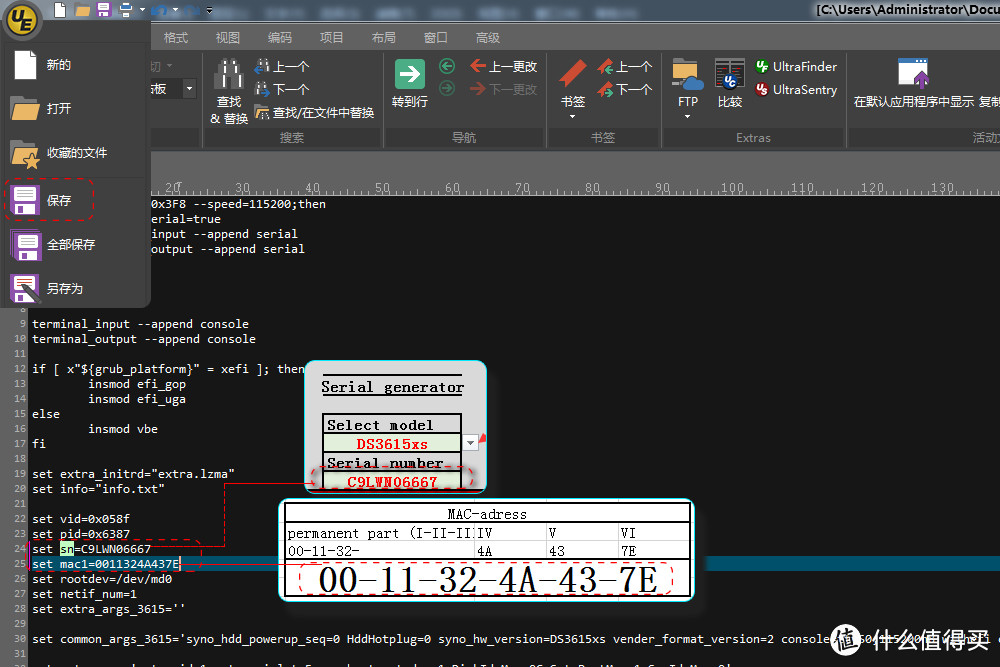Jump to 上一更改 previous change
Image resolution: width=1000 pixels, height=667 pixels.
coord(504,66)
